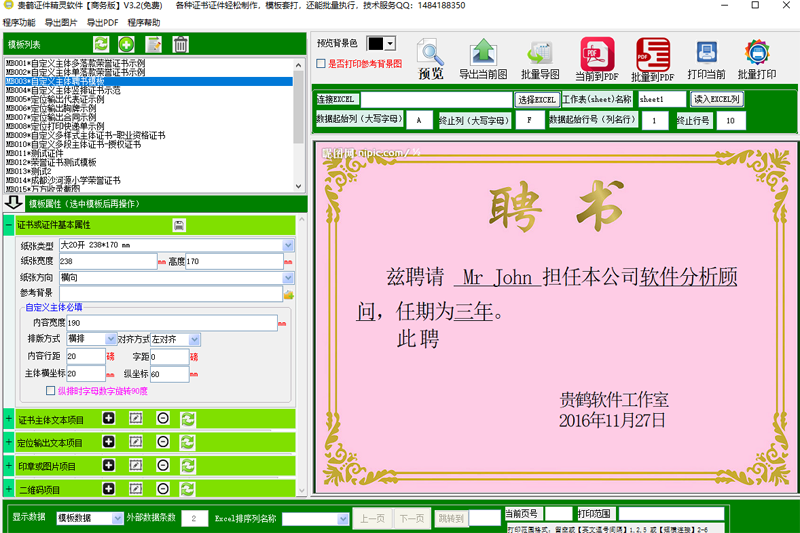
Task: Click the 打印当前 printer icon
Action: click(706, 52)
